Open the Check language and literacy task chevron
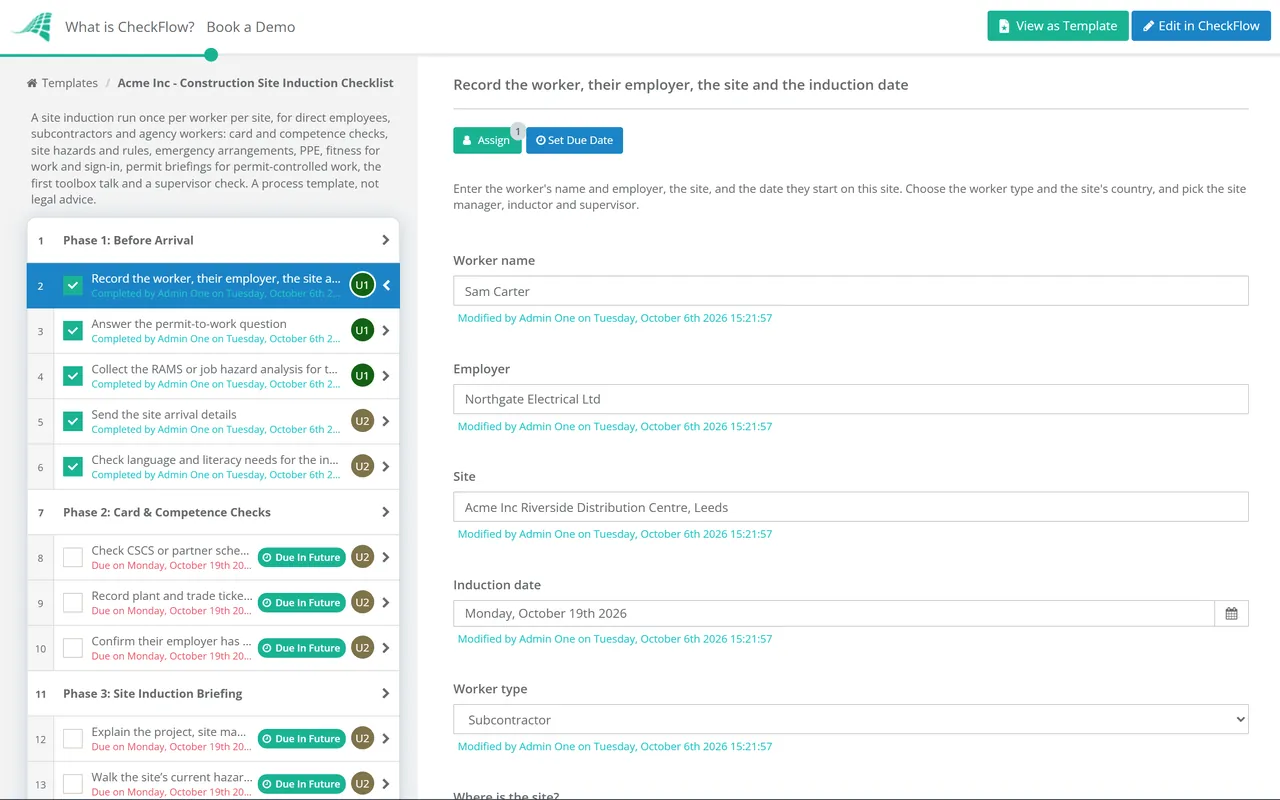Image resolution: width=1280 pixels, height=800 pixels. [x=386, y=466]
